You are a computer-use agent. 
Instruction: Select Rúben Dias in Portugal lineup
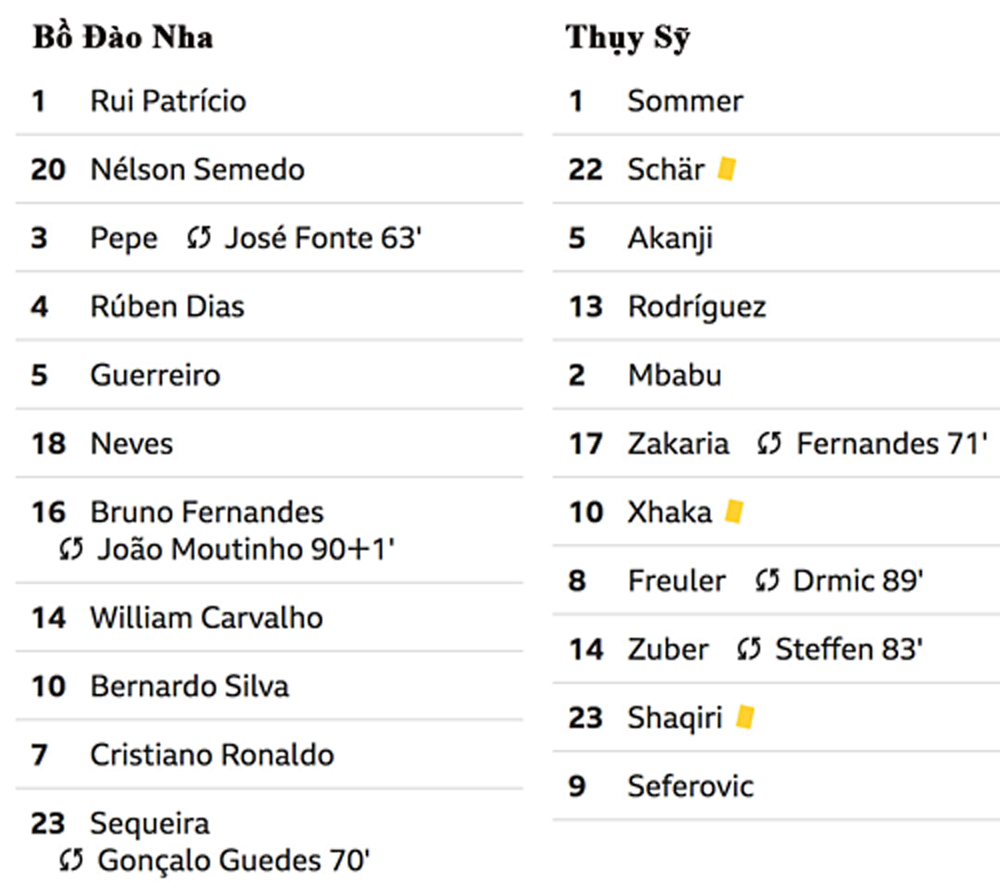(x=167, y=306)
